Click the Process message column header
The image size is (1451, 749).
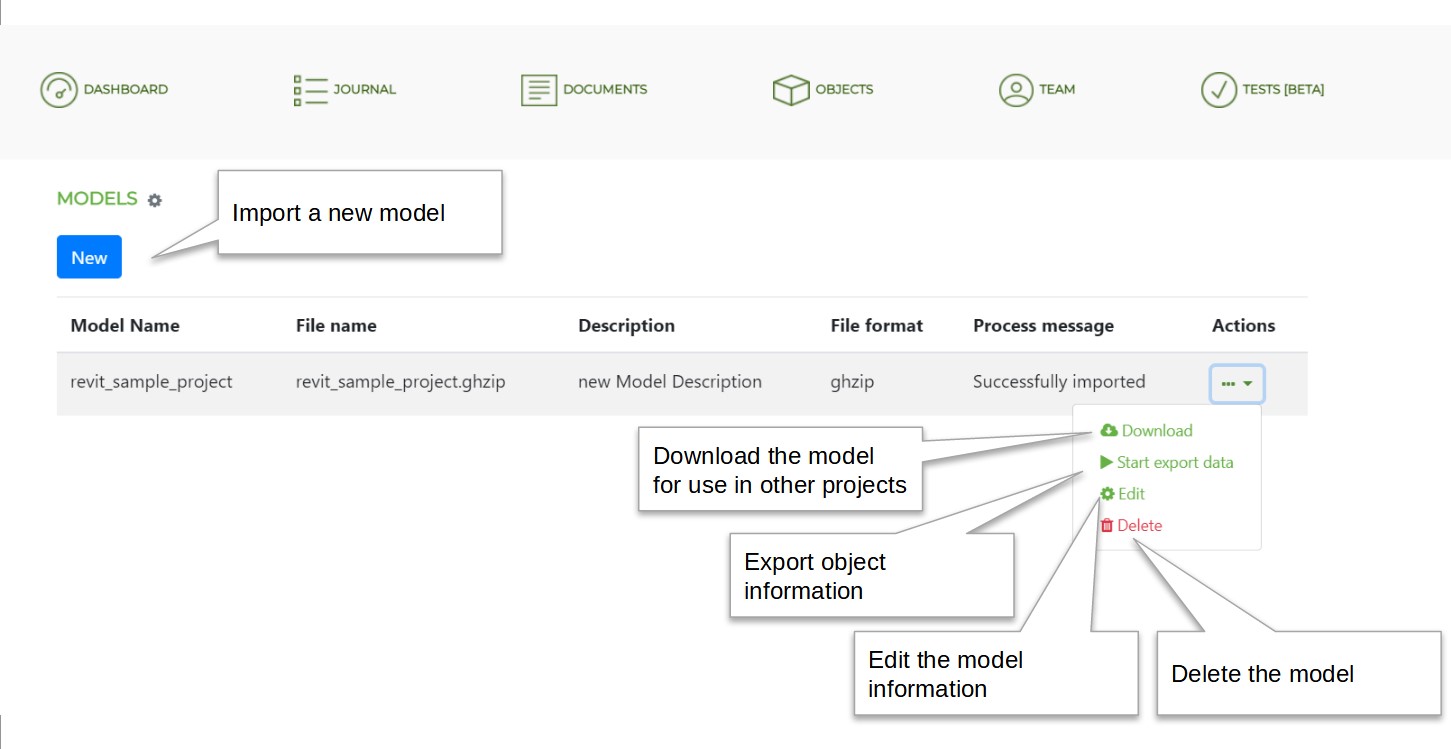point(1043,325)
